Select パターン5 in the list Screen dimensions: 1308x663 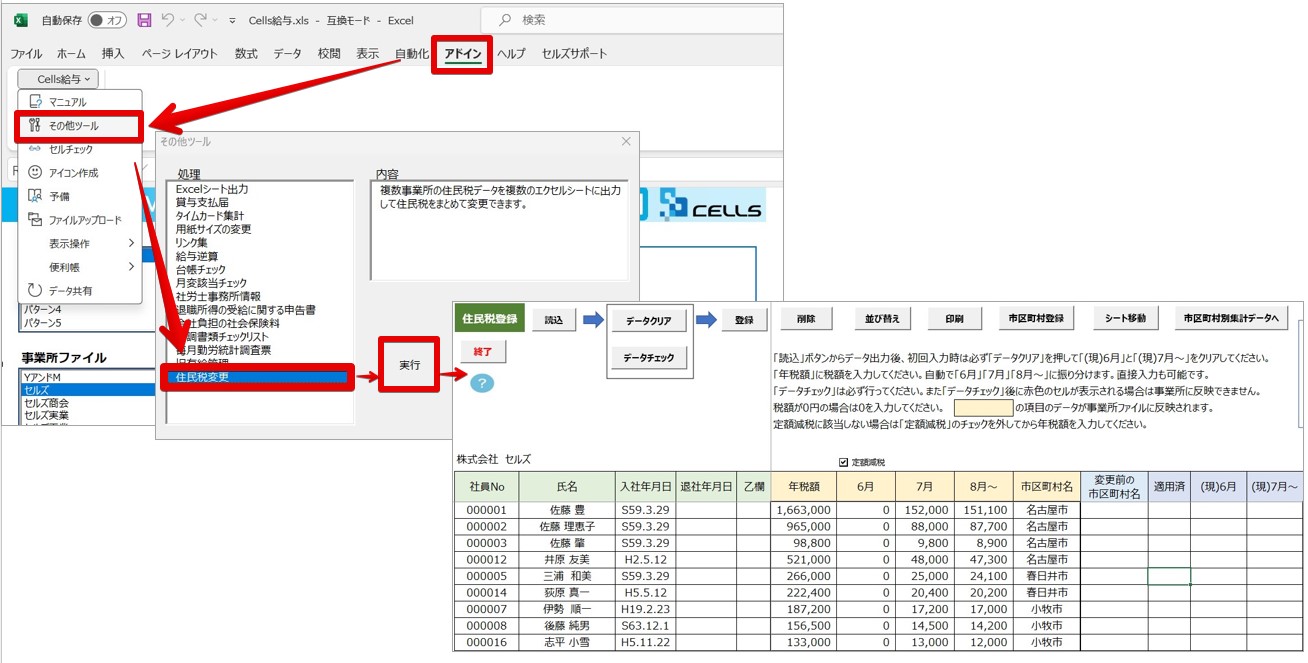(42, 323)
